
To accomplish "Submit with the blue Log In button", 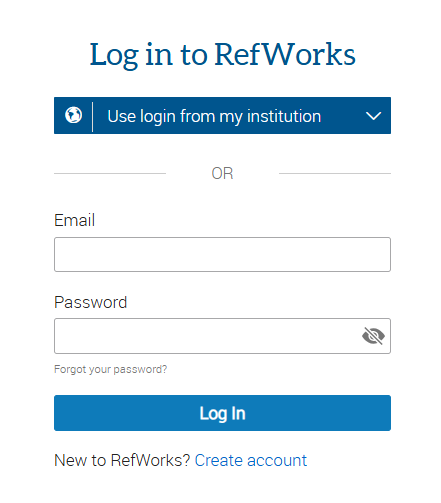I will pos(222,413).
